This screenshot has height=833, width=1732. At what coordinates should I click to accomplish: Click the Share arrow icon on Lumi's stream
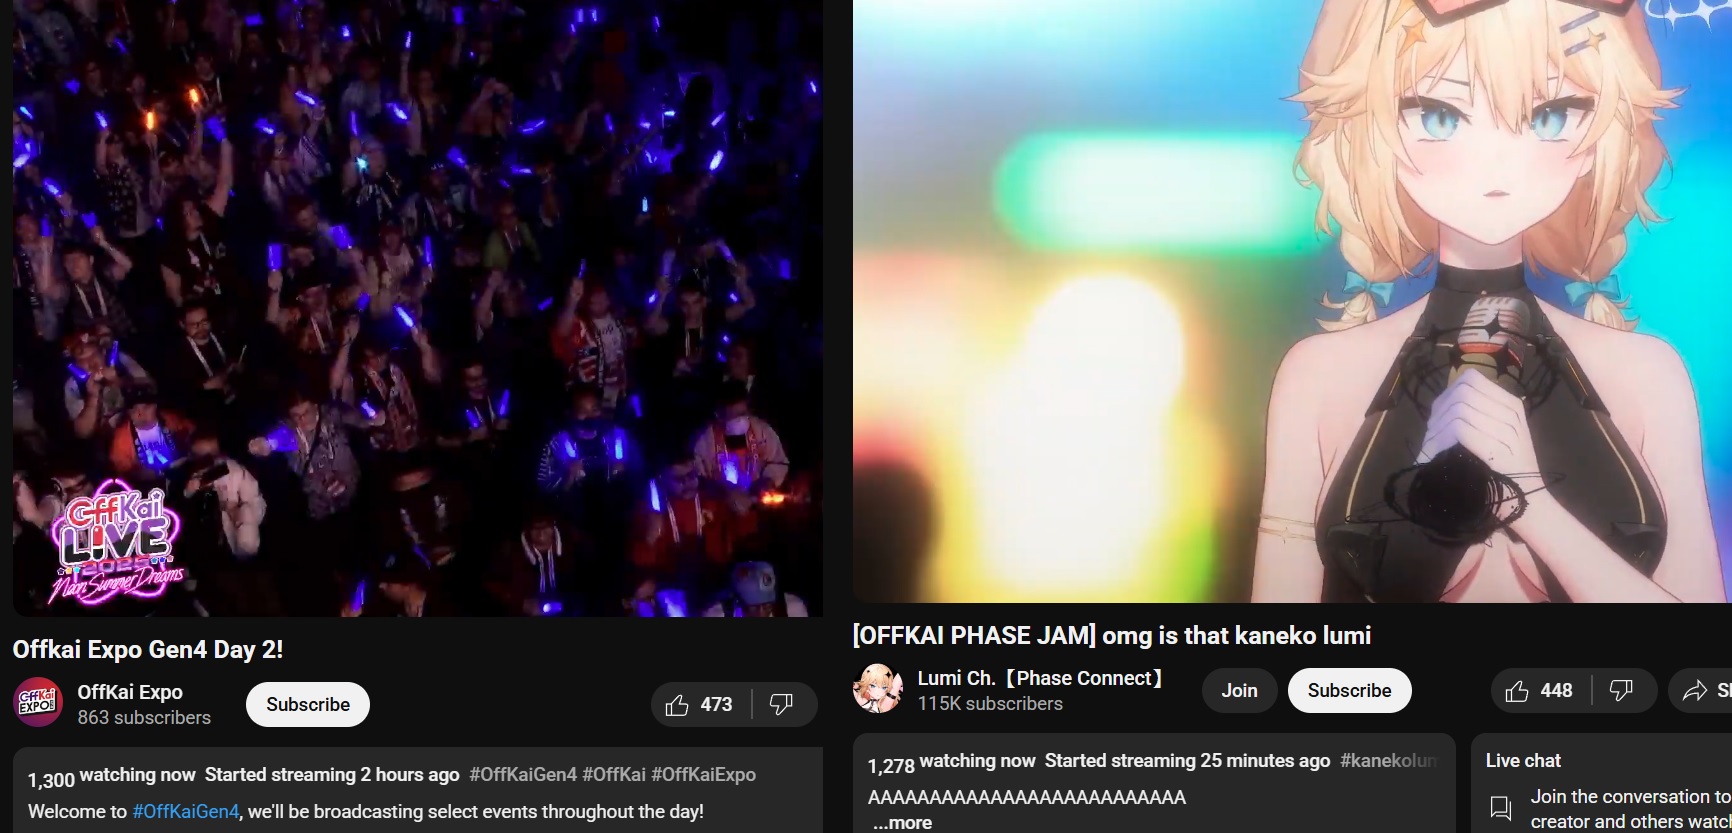pos(1694,691)
